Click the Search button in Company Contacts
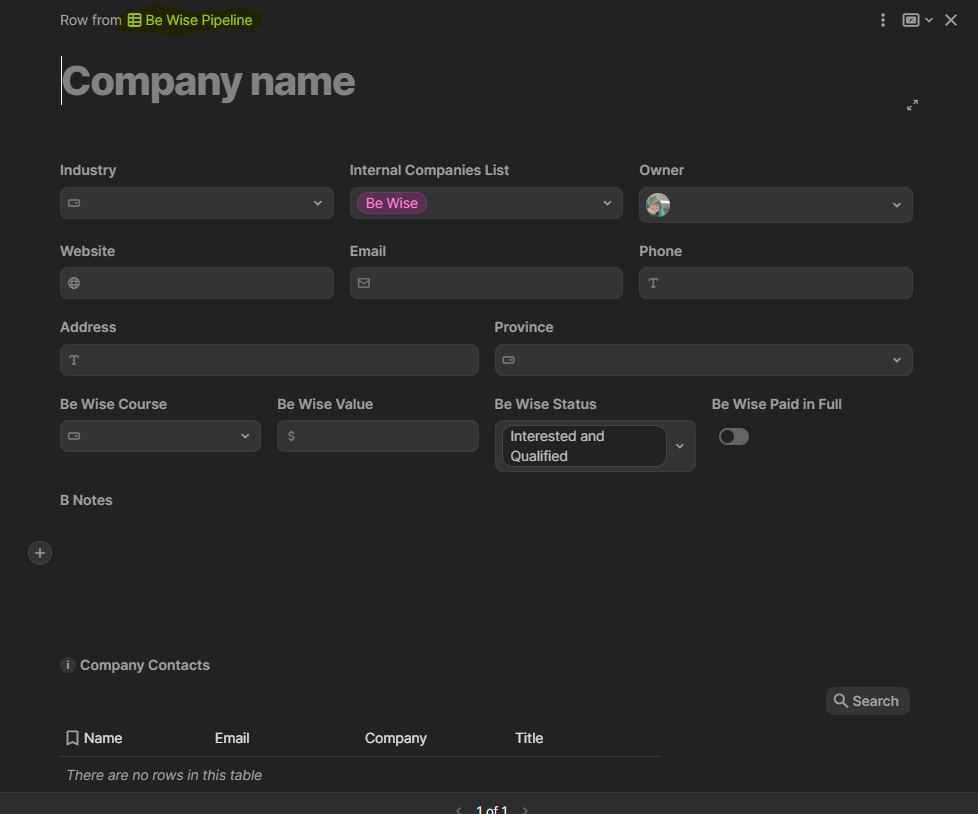 coord(867,701)
